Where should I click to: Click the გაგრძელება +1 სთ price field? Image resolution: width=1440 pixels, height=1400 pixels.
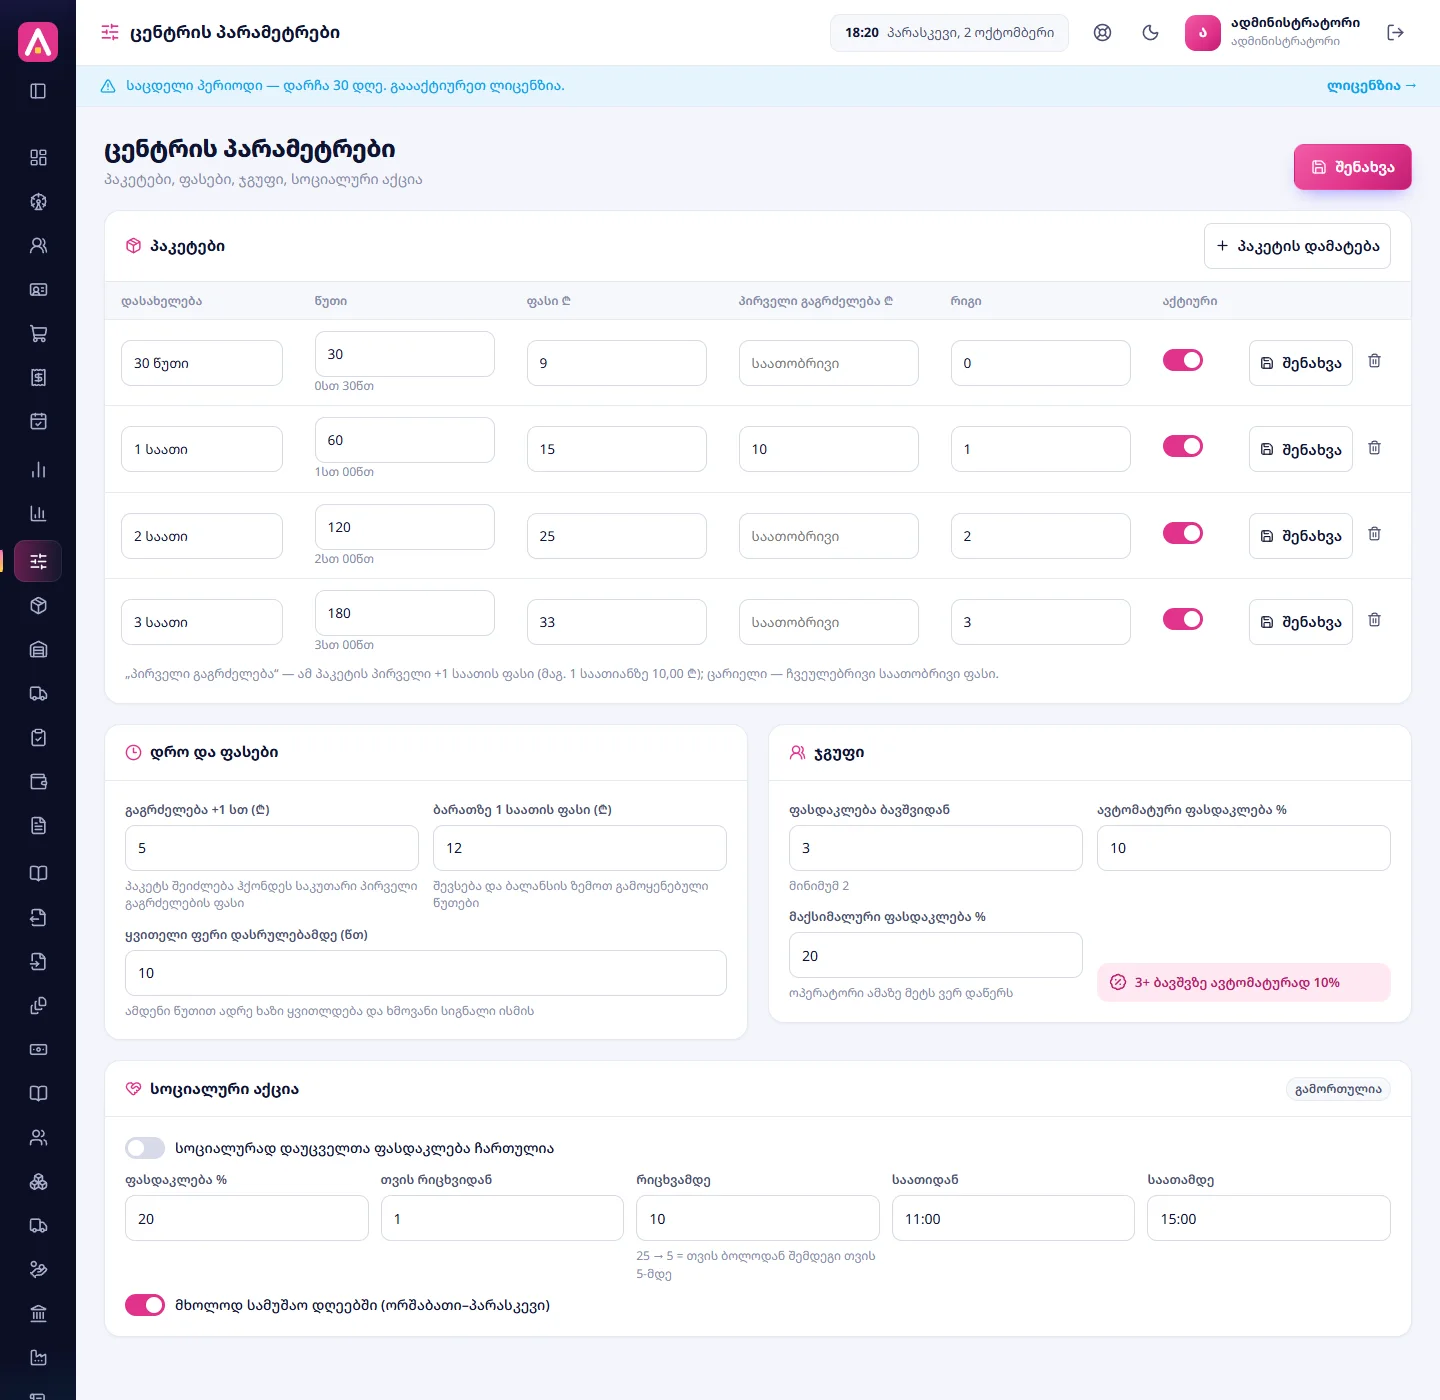[272, 848]
